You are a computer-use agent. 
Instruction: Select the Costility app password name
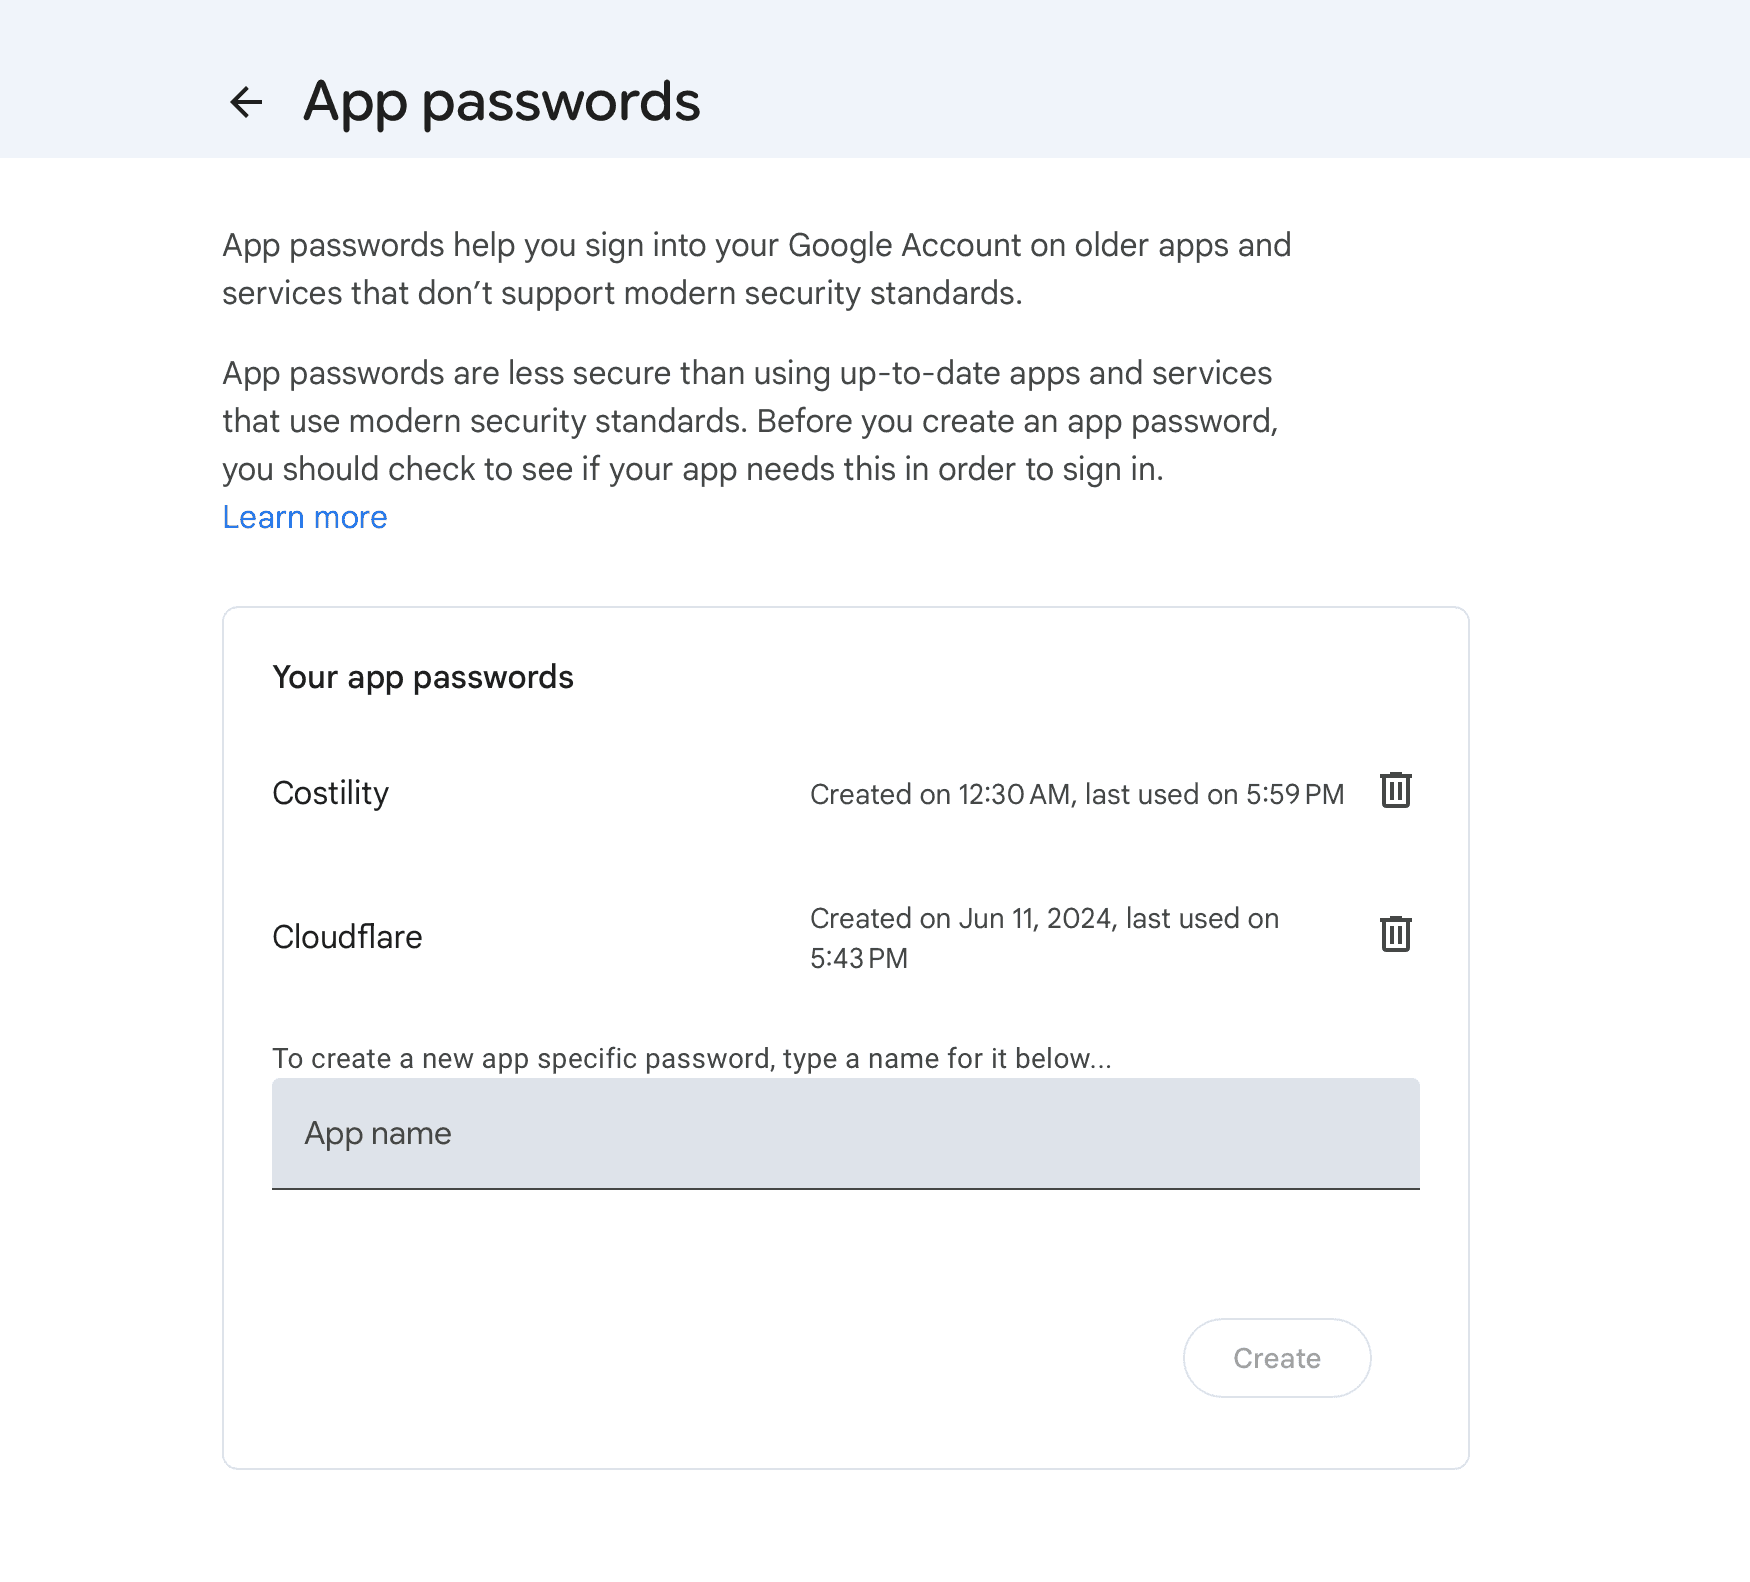click(x=331, y=793)
